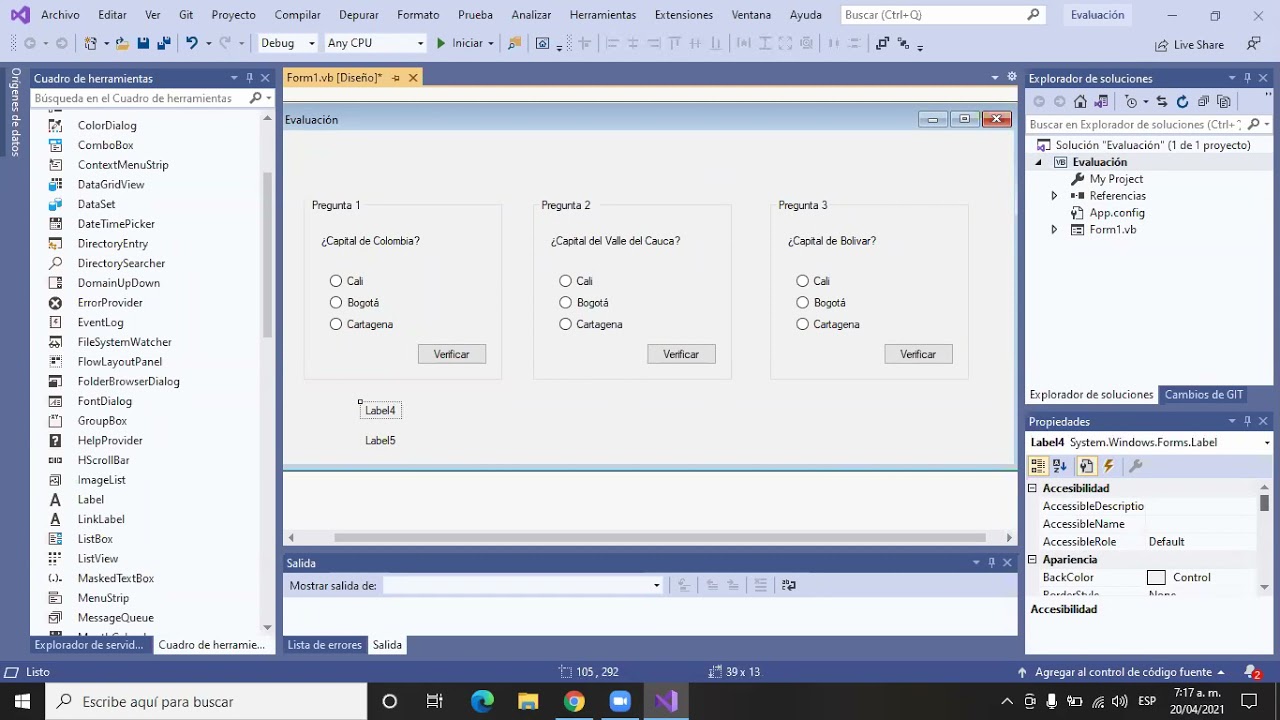The height and width of the screenshot is (720, 1280).
Task: Click the Home icon in Solution Explorer
Action: pyautogui.click(x=1080, y=101)
